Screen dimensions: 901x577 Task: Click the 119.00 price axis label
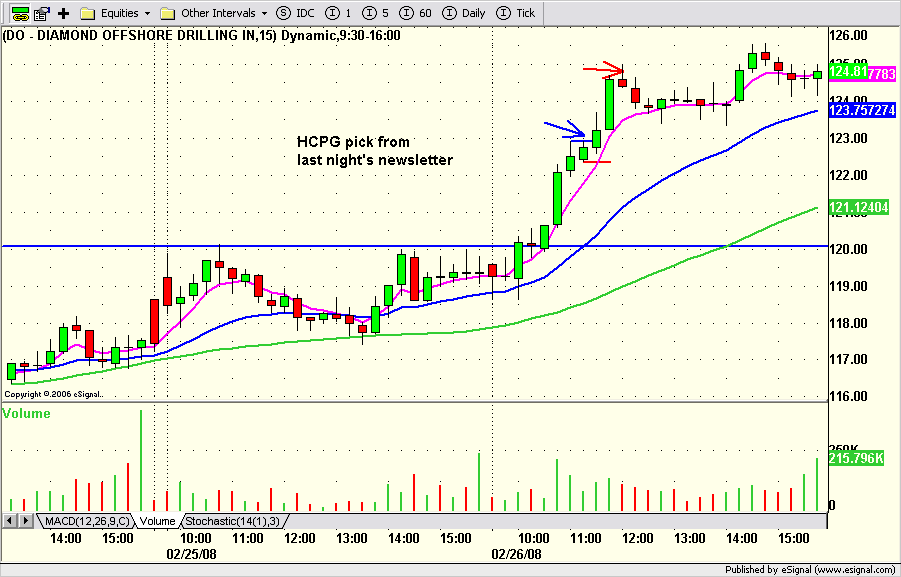click(849, 286)
